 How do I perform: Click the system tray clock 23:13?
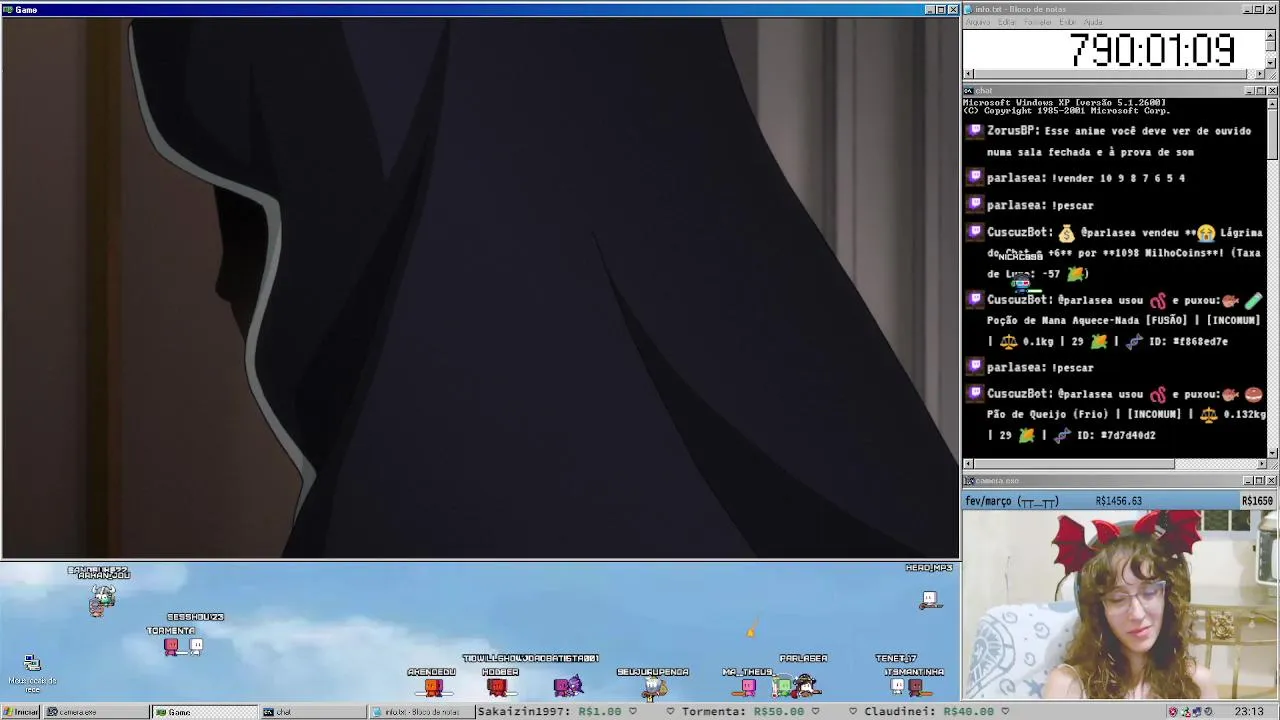(1249, 712)
